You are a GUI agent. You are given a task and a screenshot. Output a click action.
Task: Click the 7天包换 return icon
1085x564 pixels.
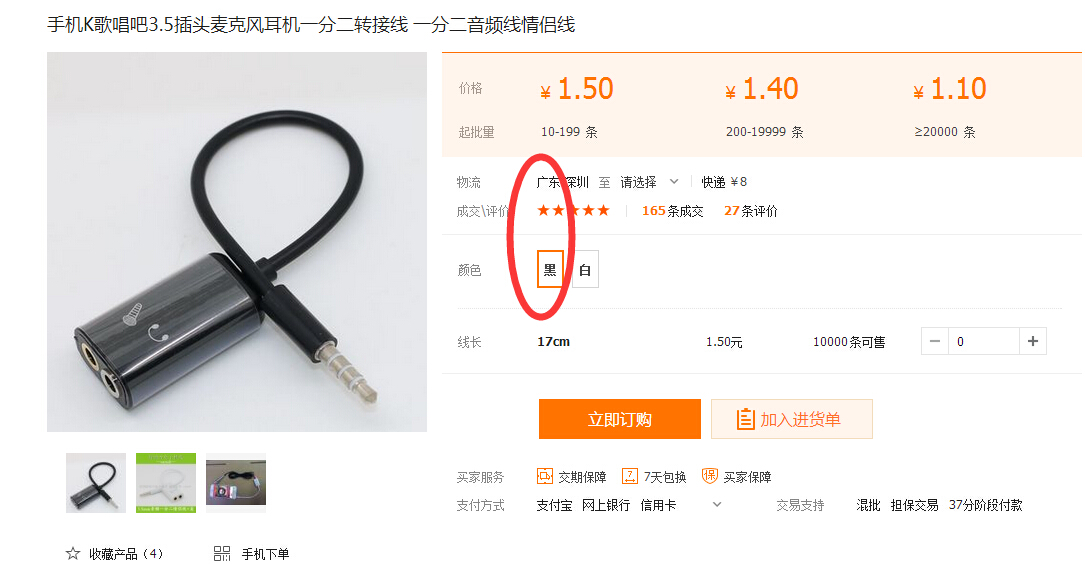(630, 476)
